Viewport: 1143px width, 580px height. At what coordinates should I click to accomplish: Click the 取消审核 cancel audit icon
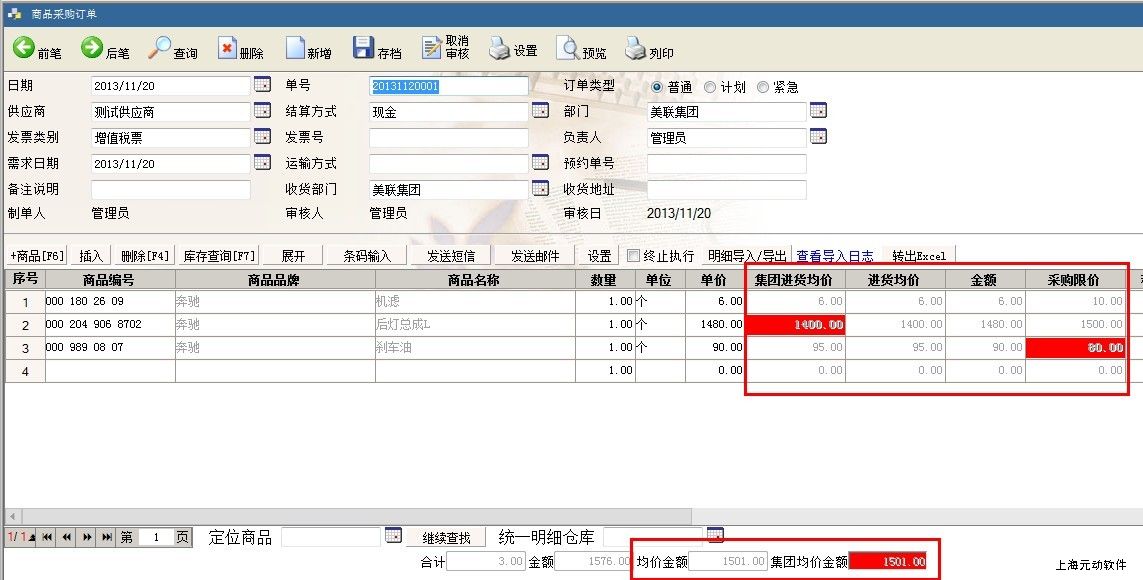point(432,48)
